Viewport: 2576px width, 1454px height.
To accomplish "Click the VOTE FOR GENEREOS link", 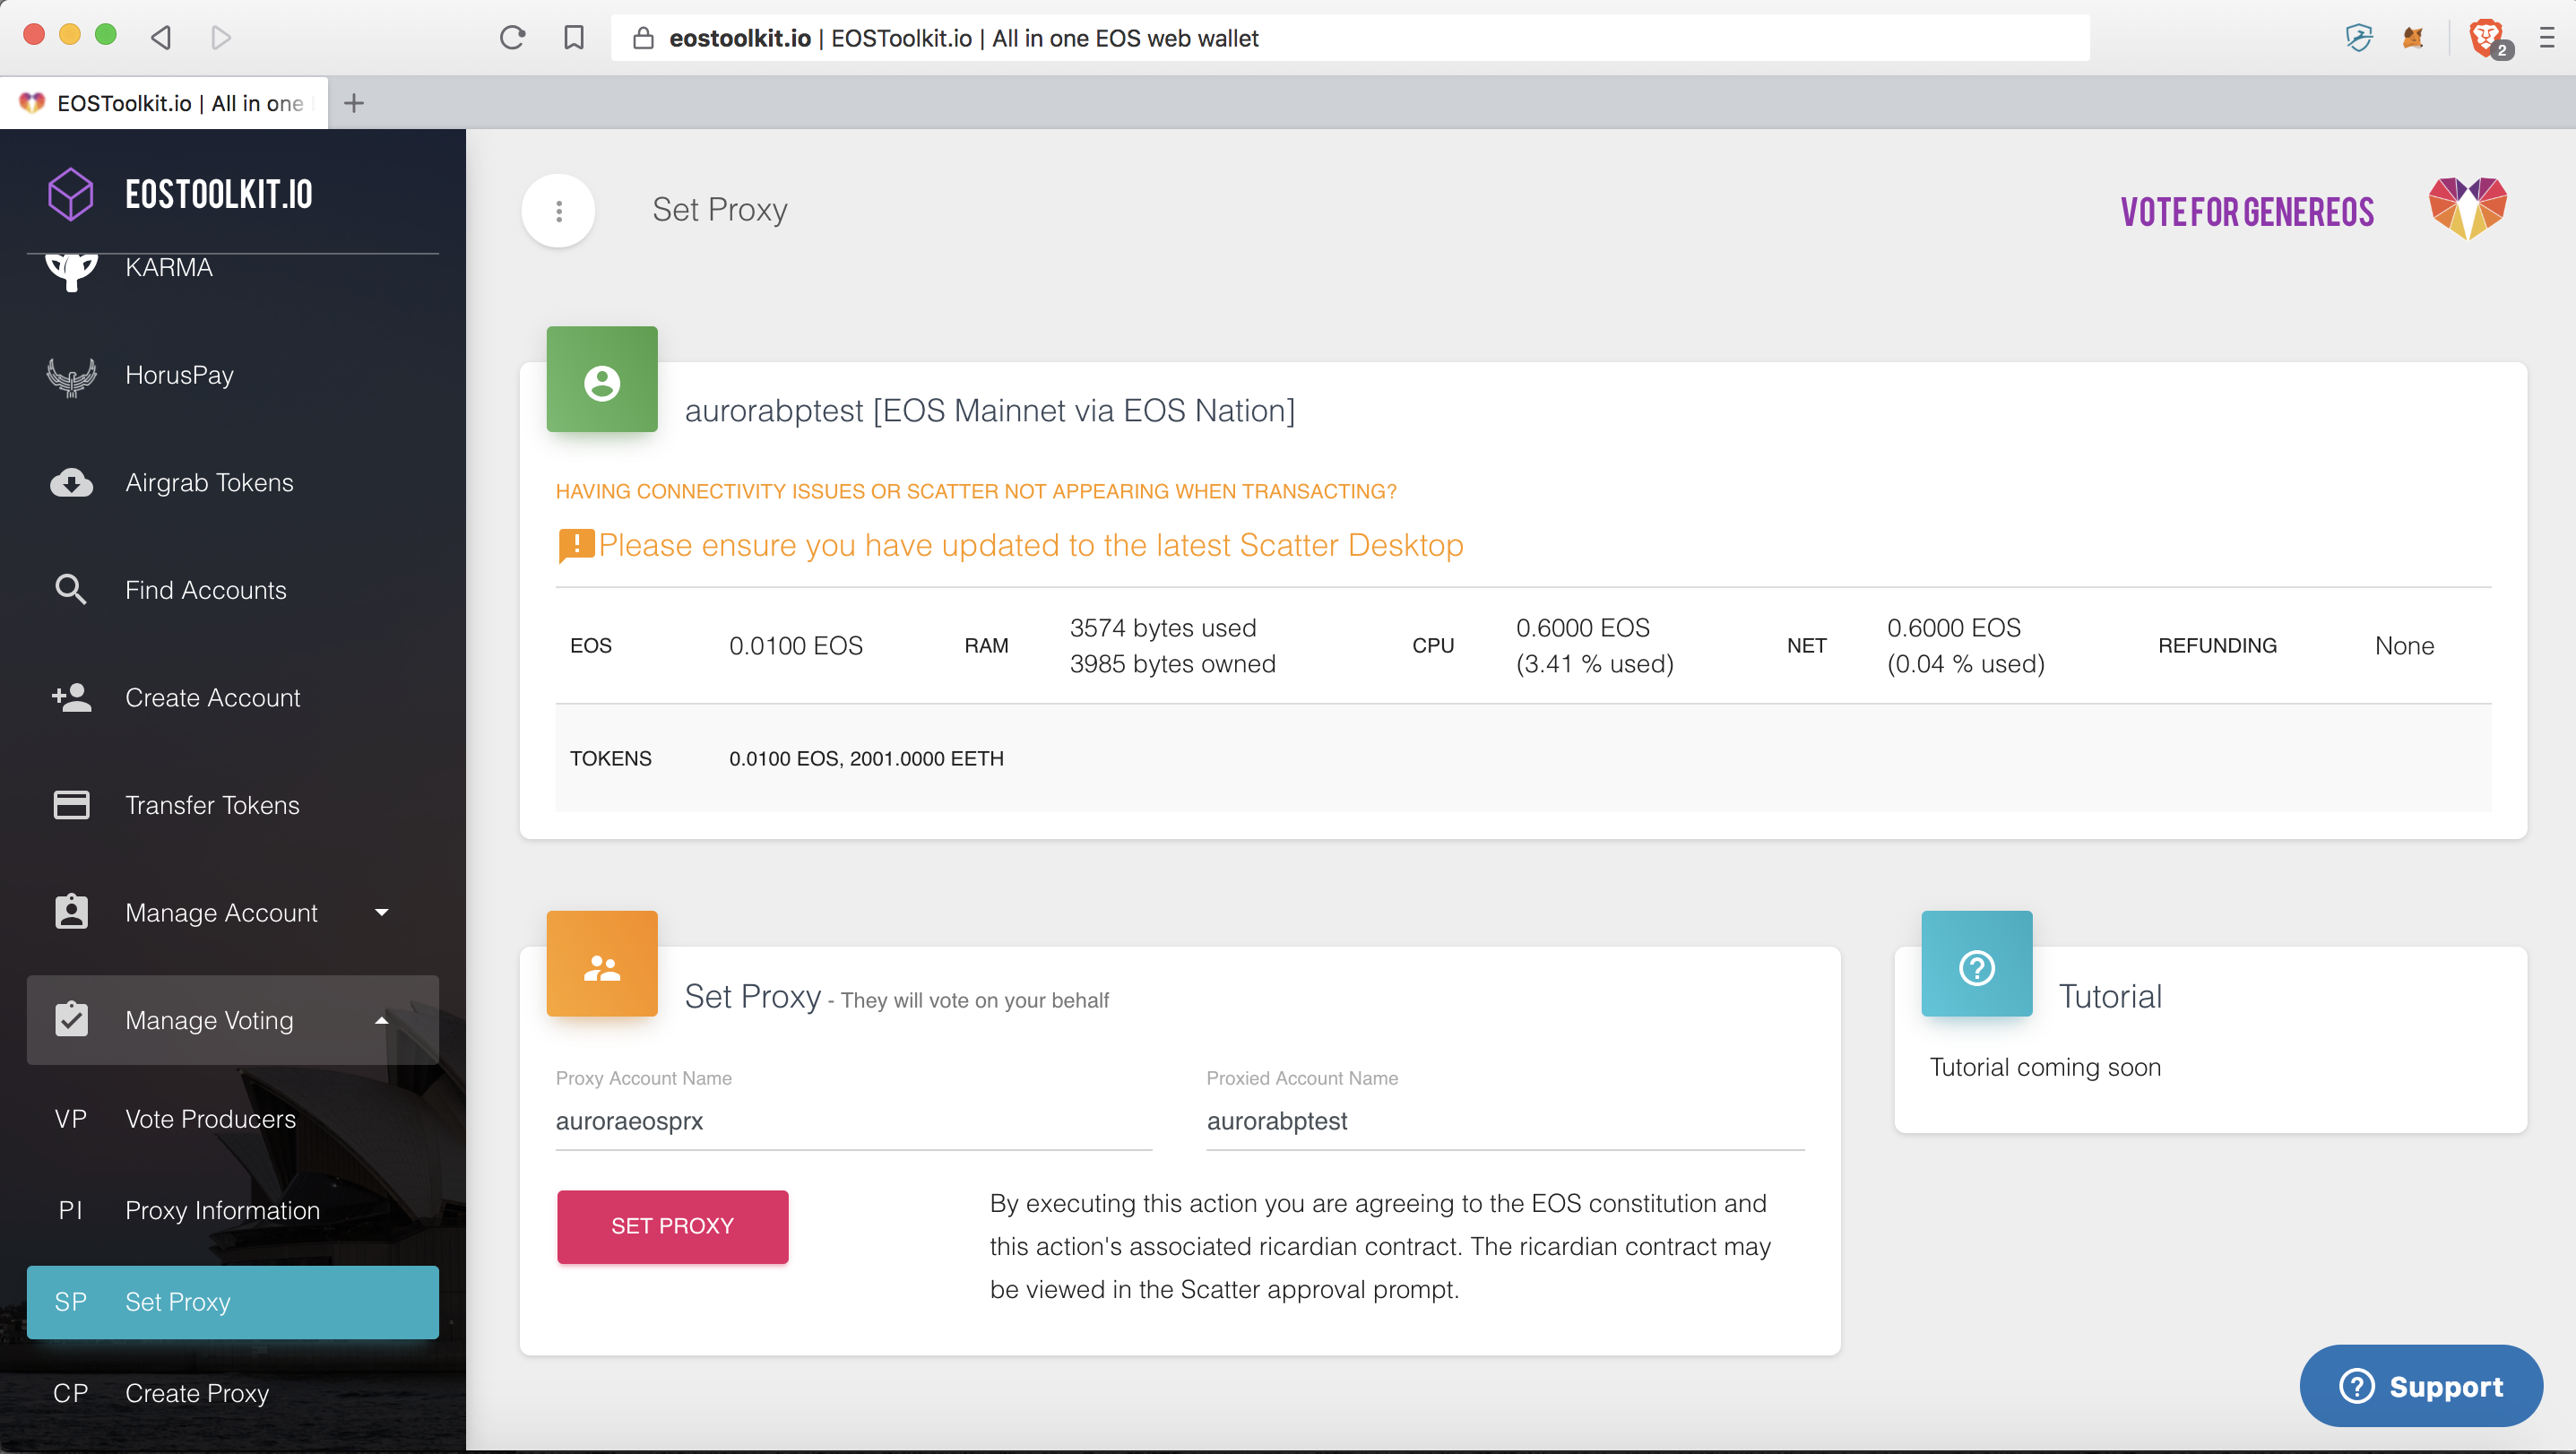I will point(2246,212).
